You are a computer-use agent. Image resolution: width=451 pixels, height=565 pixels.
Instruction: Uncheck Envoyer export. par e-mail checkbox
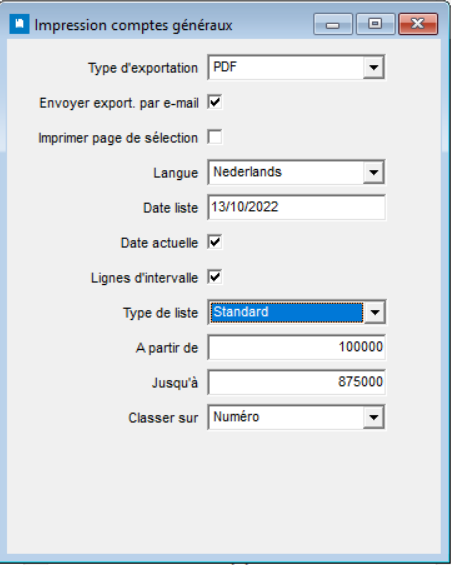[x=215, y=102]
